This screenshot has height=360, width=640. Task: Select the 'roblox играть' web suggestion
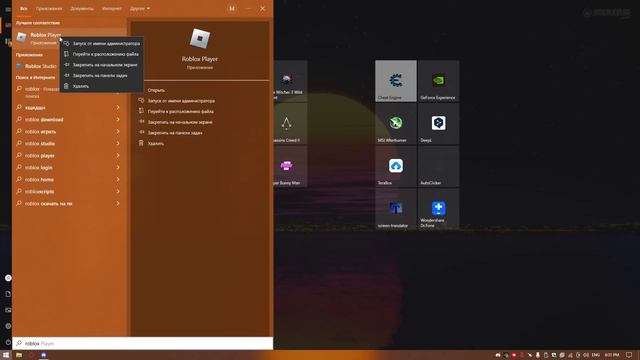(x=40, y=131)
